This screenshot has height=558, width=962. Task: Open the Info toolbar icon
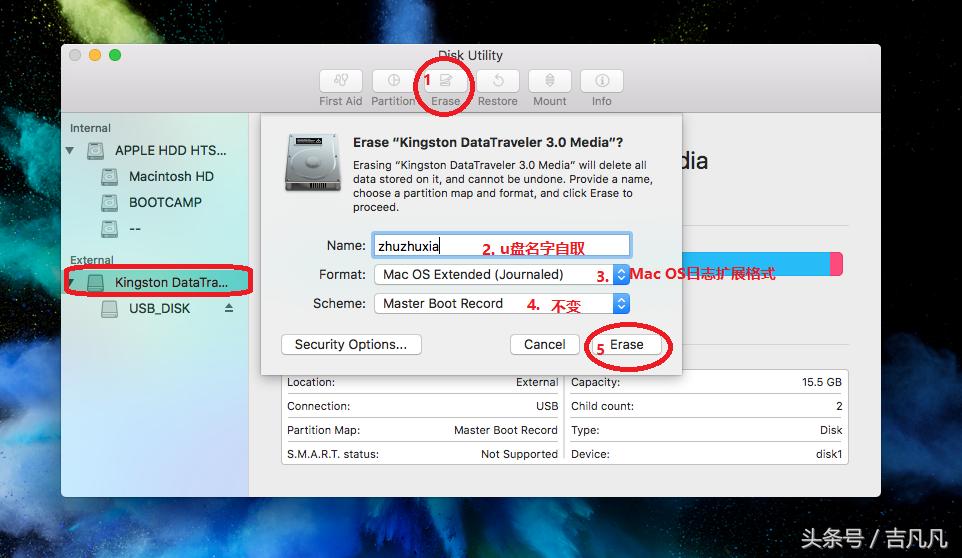(601, 81)
